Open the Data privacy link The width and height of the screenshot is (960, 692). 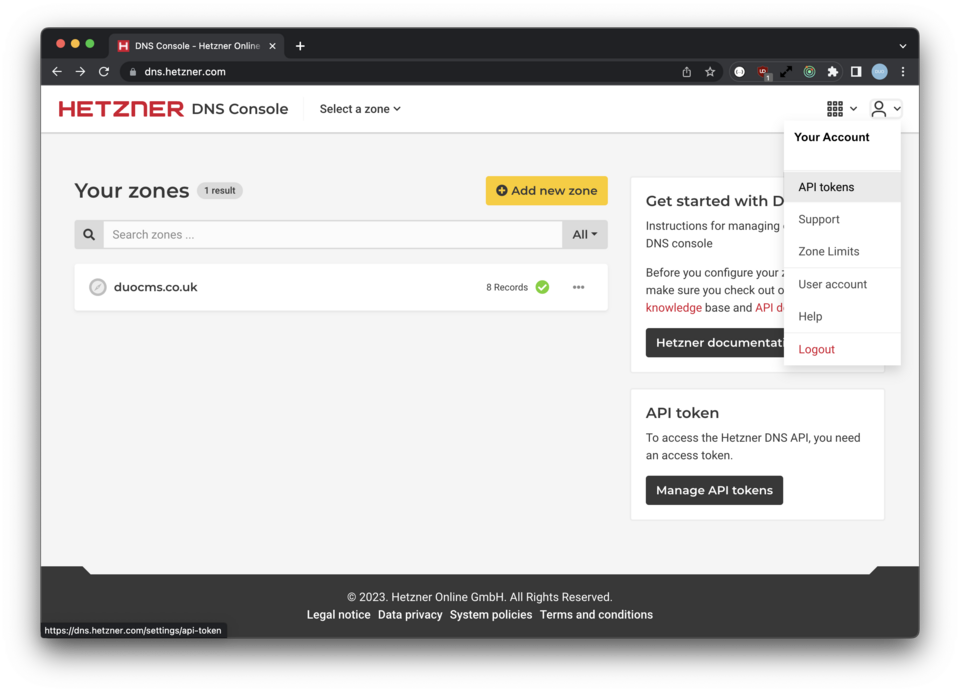[x=410, y=615]
